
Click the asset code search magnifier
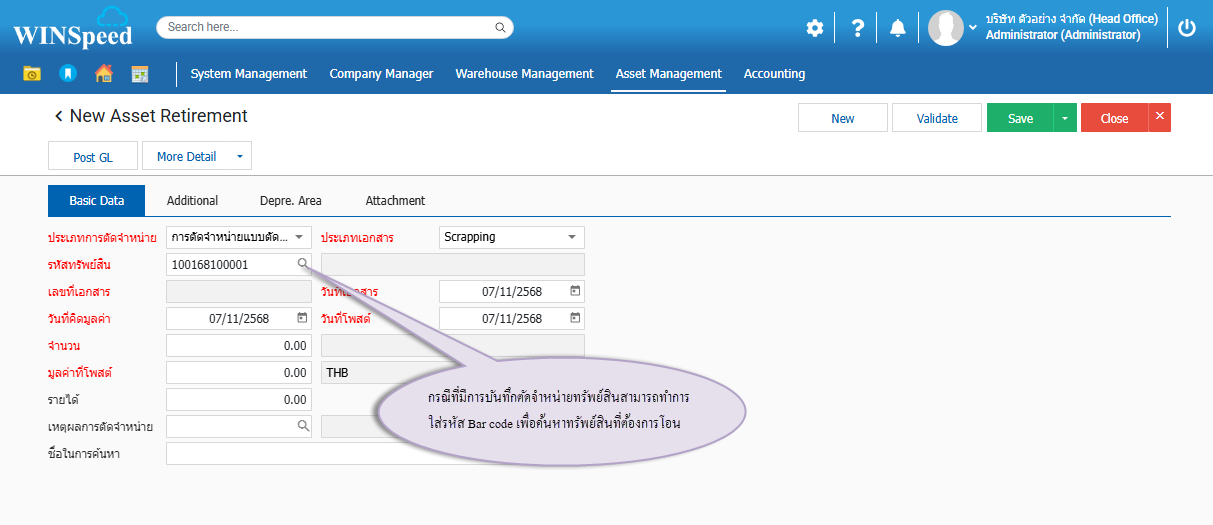(x=302, y=264)
